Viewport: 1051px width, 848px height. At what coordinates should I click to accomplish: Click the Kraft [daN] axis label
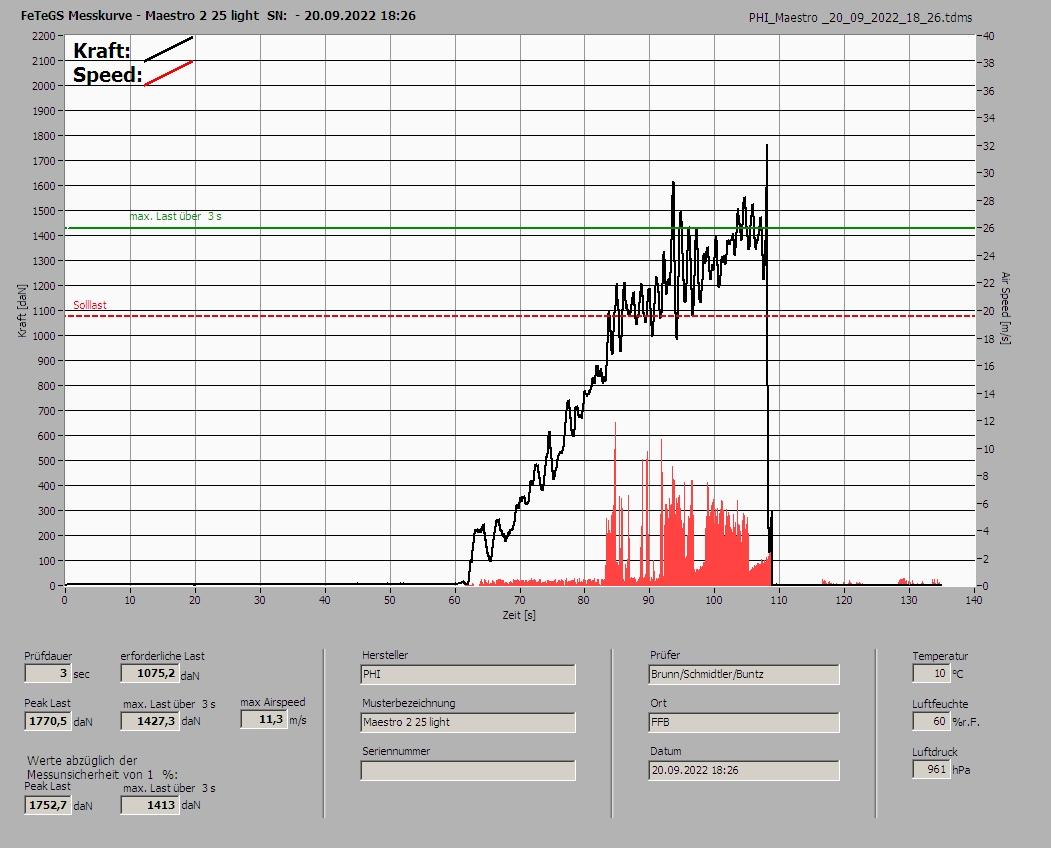(23, 310)
